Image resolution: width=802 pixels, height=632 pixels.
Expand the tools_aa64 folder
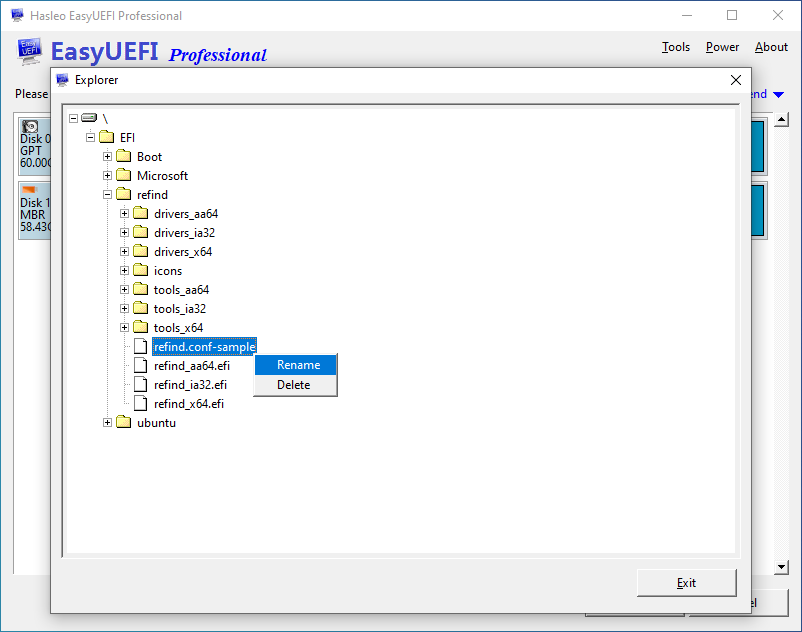pyautogui.click(x=124, y=289)
